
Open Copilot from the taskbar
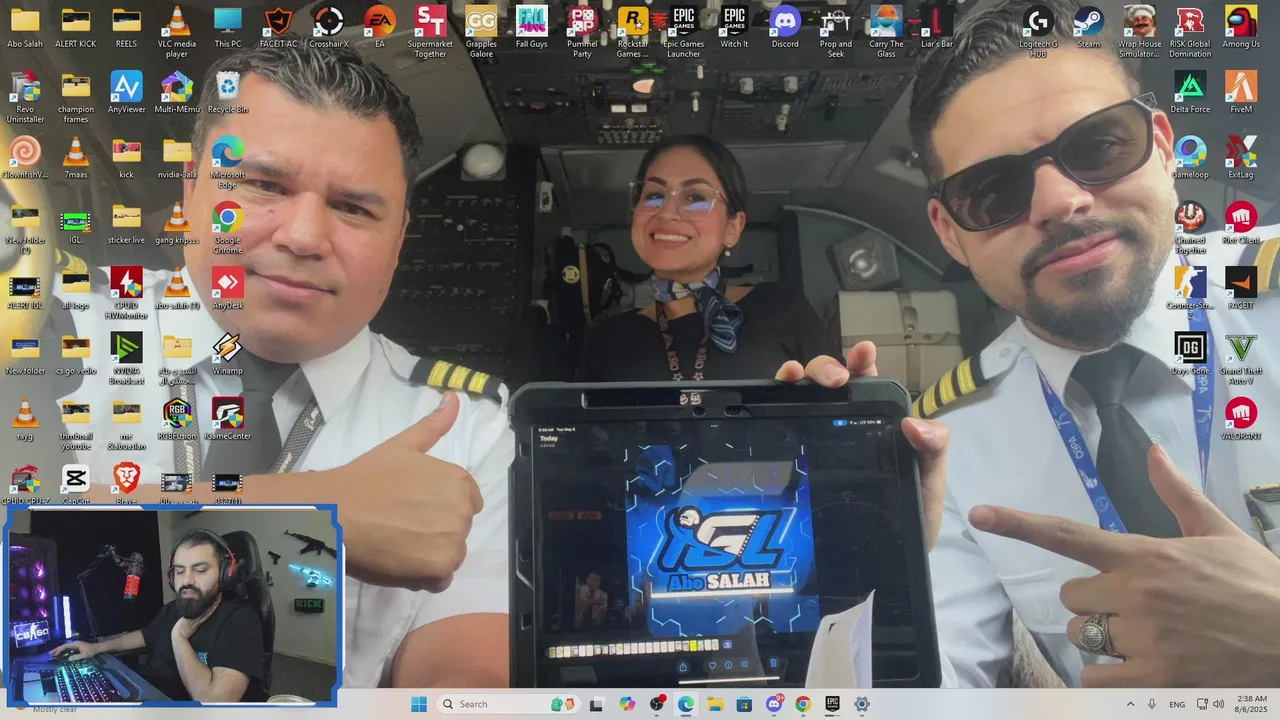627,704
